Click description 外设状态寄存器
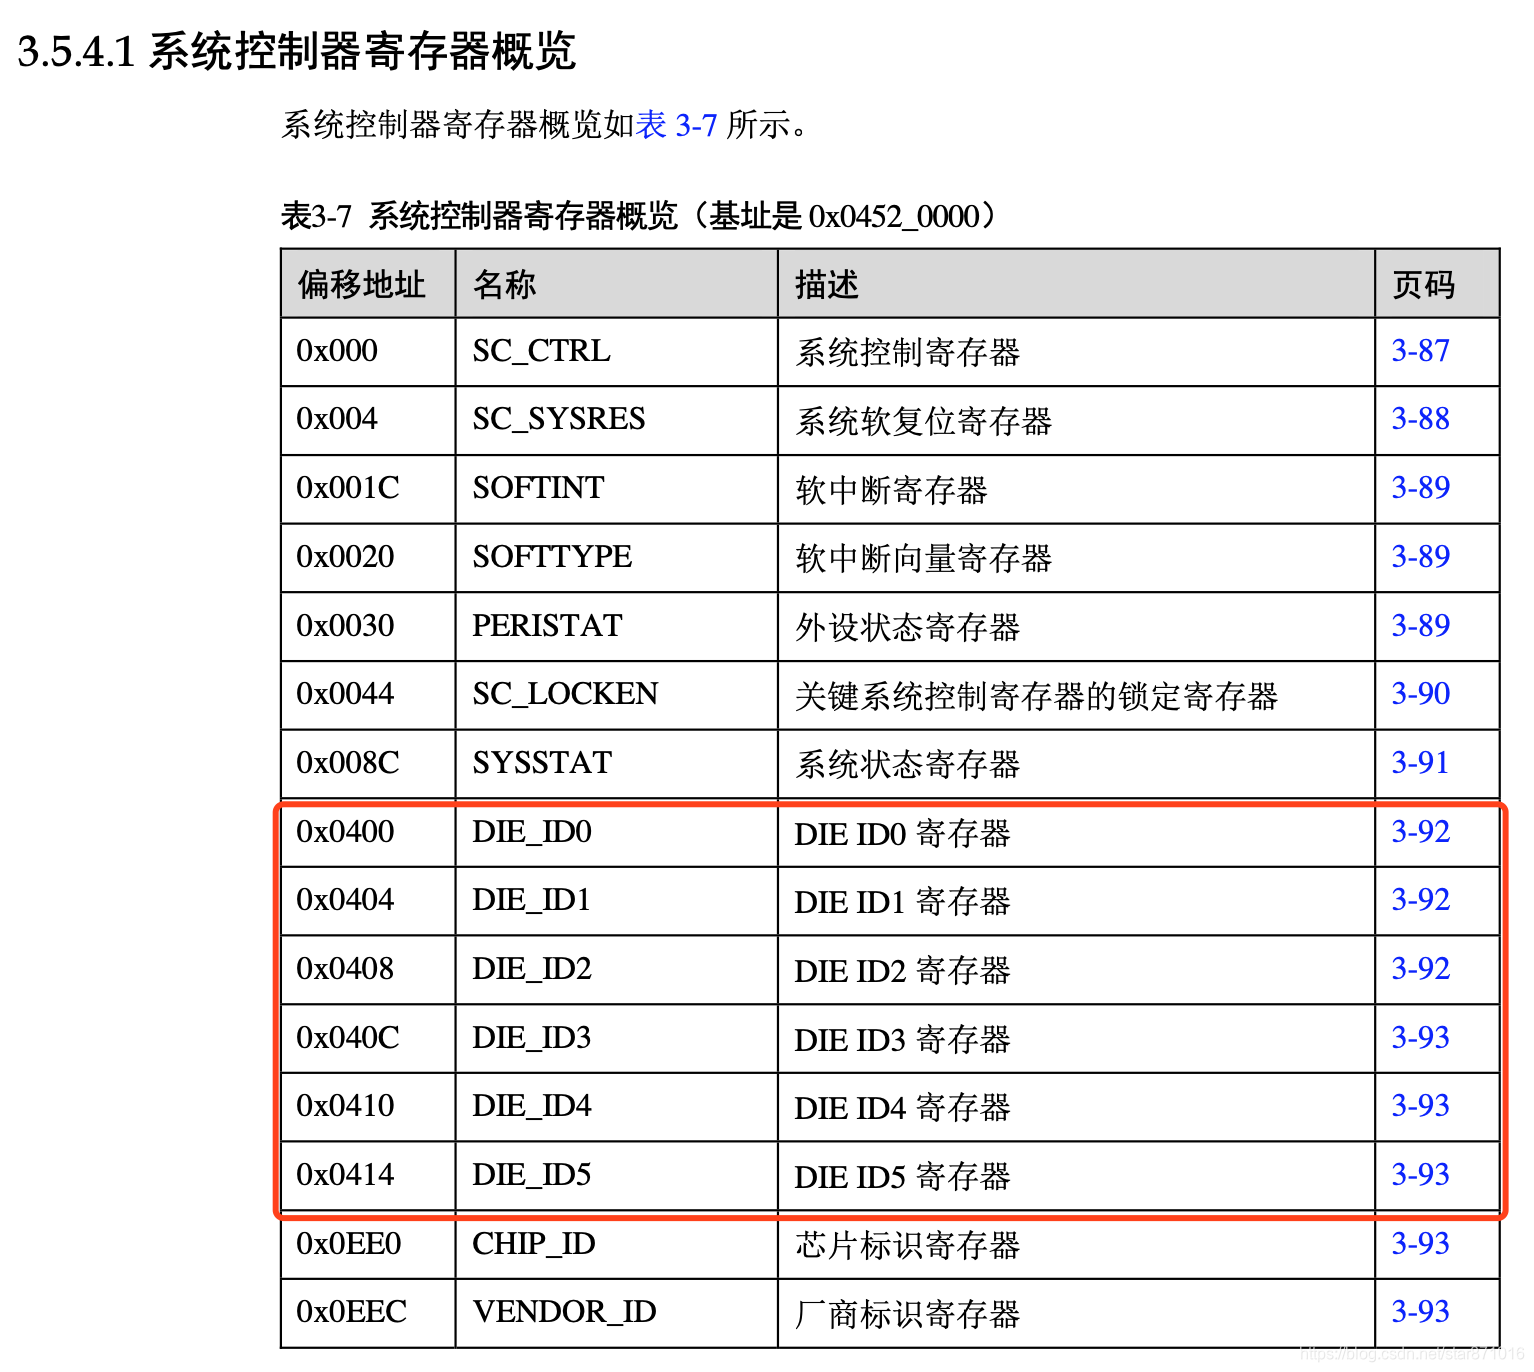Screen dimensions: 1534x1372 [x=907, y=627]
